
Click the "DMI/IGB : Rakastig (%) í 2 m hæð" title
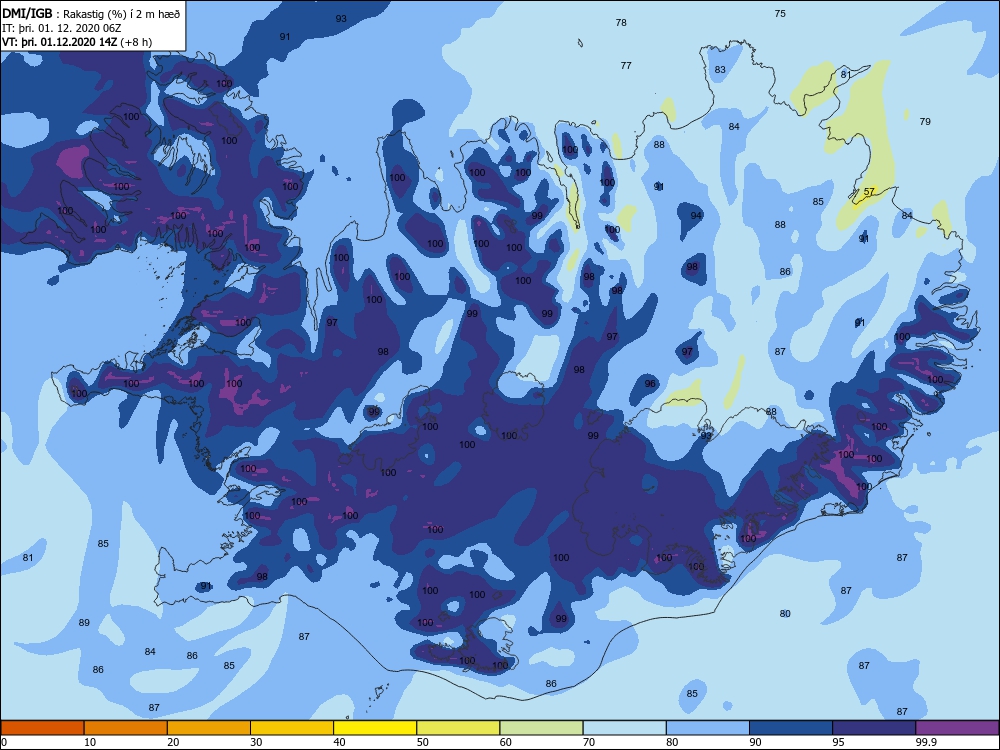92,13
